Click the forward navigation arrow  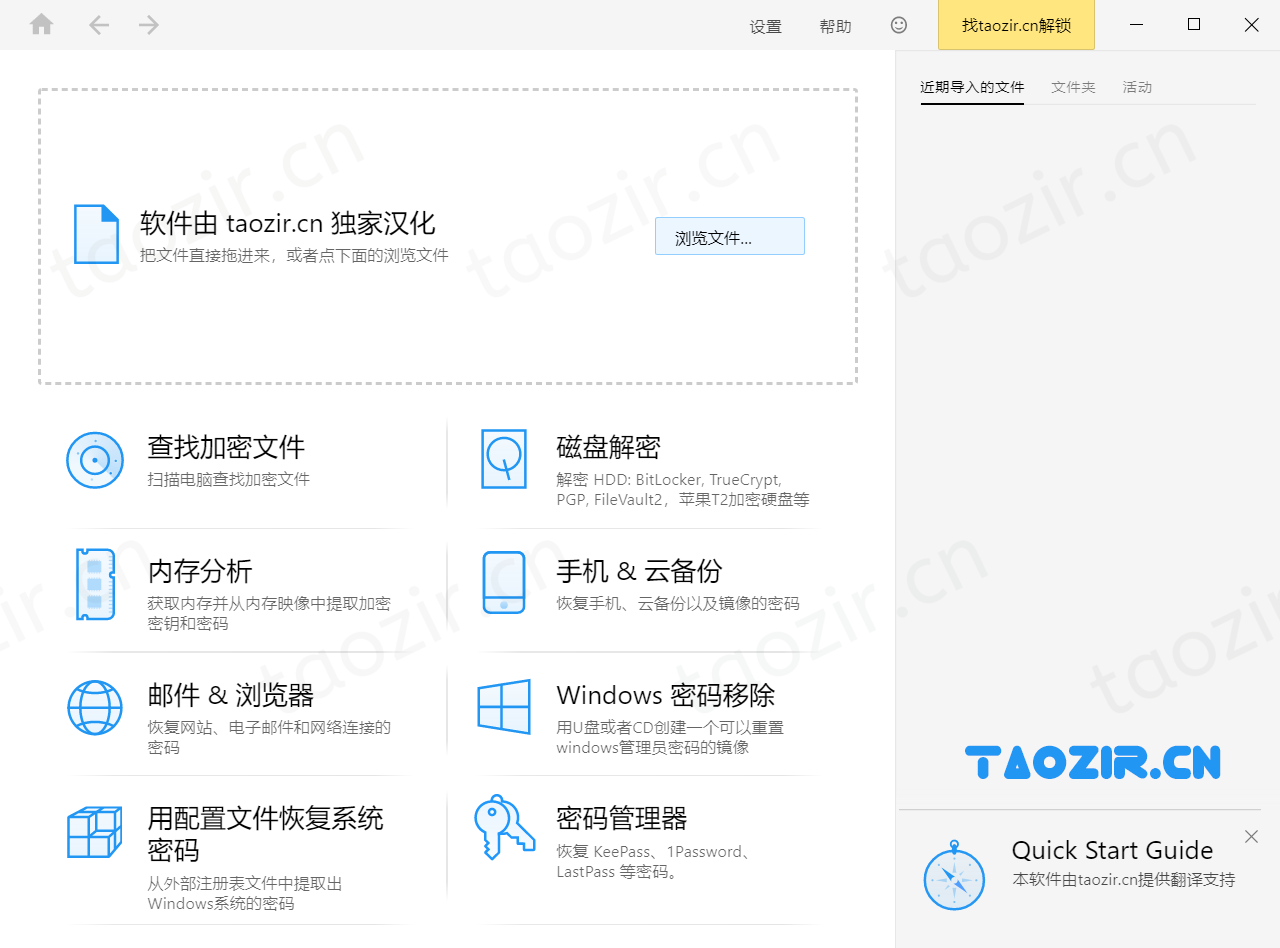148,24
